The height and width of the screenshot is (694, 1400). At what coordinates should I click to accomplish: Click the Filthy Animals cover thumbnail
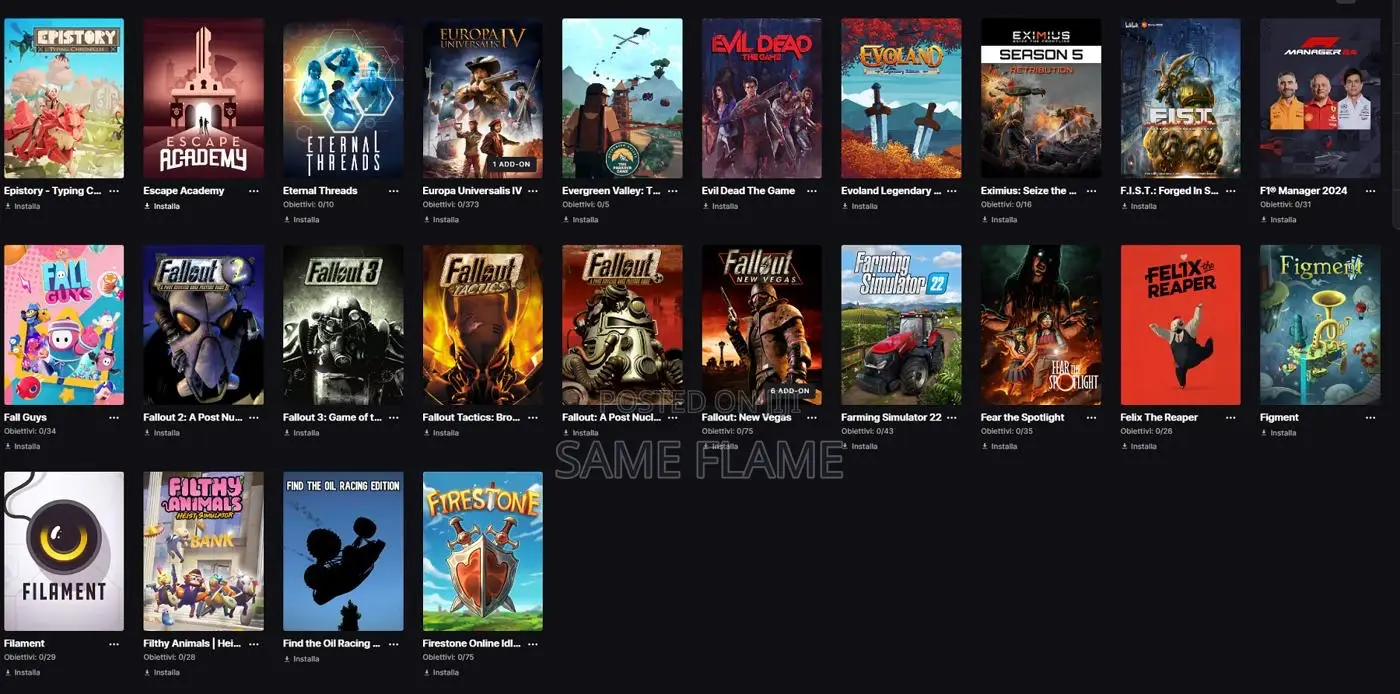tap(203, 551)
